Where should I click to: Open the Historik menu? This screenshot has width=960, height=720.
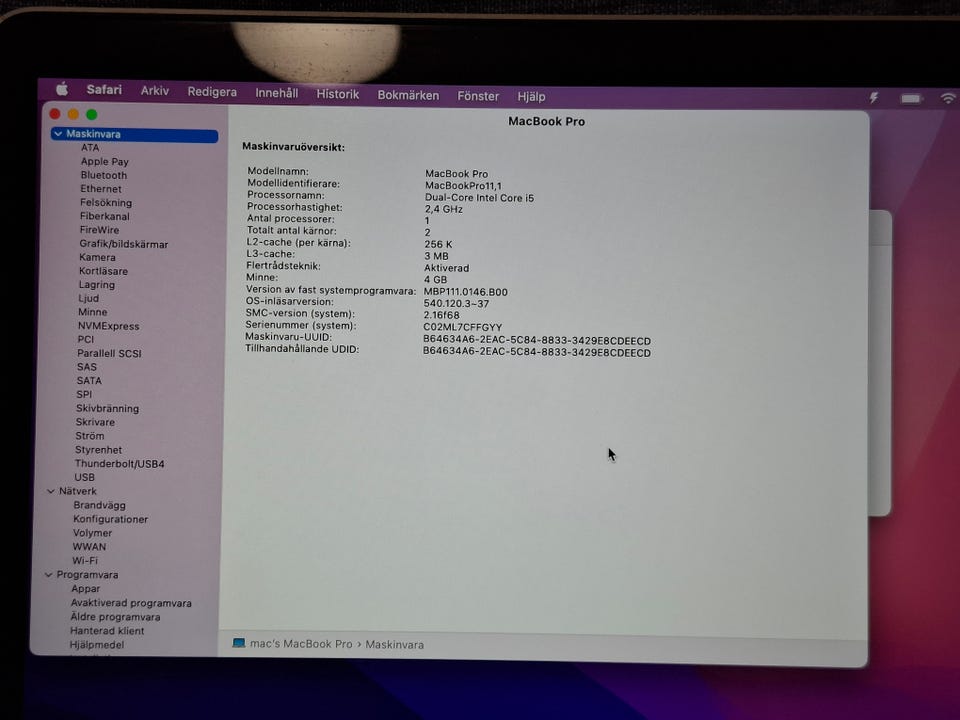click(x=337, y=94)
